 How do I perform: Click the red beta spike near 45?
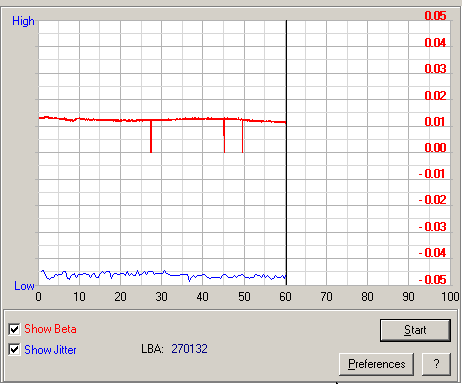click(x=224, y=135)
